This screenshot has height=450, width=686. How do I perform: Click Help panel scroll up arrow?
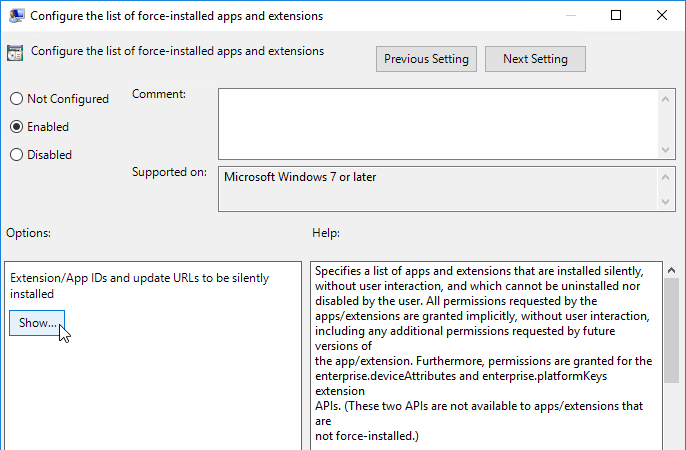672,270
